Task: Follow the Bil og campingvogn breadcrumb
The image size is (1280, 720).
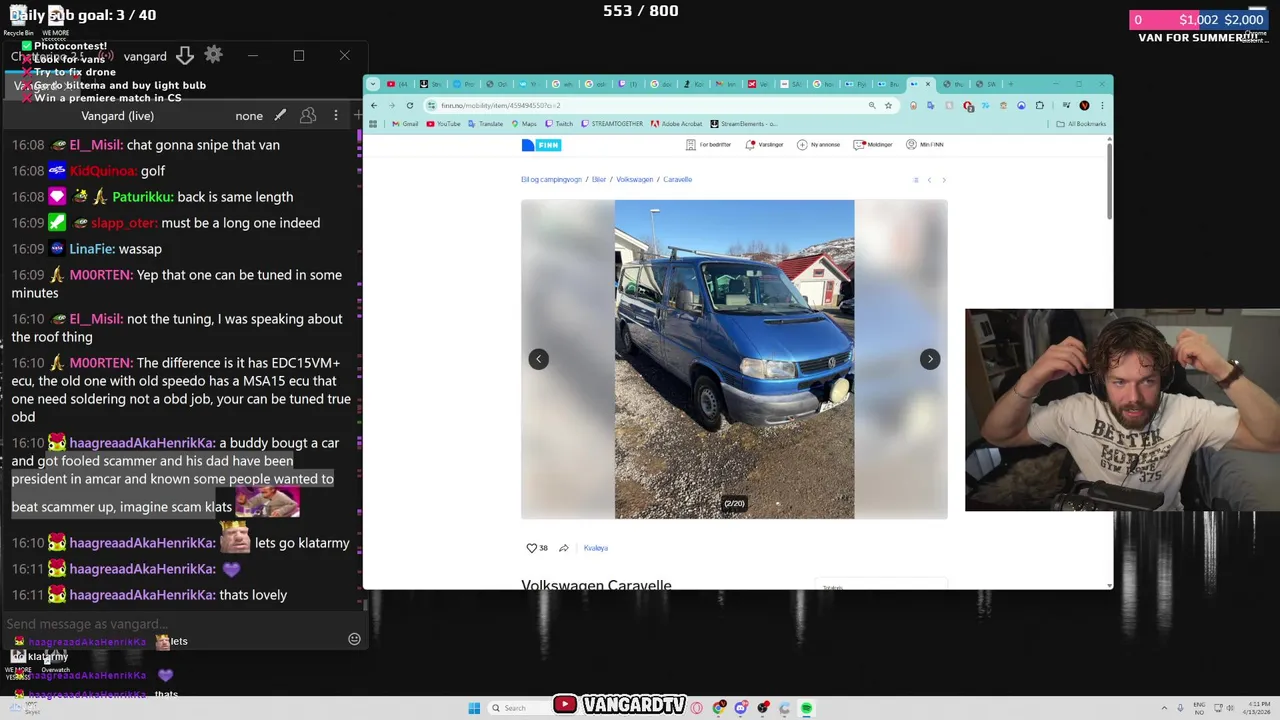Action: click(551, 180)
